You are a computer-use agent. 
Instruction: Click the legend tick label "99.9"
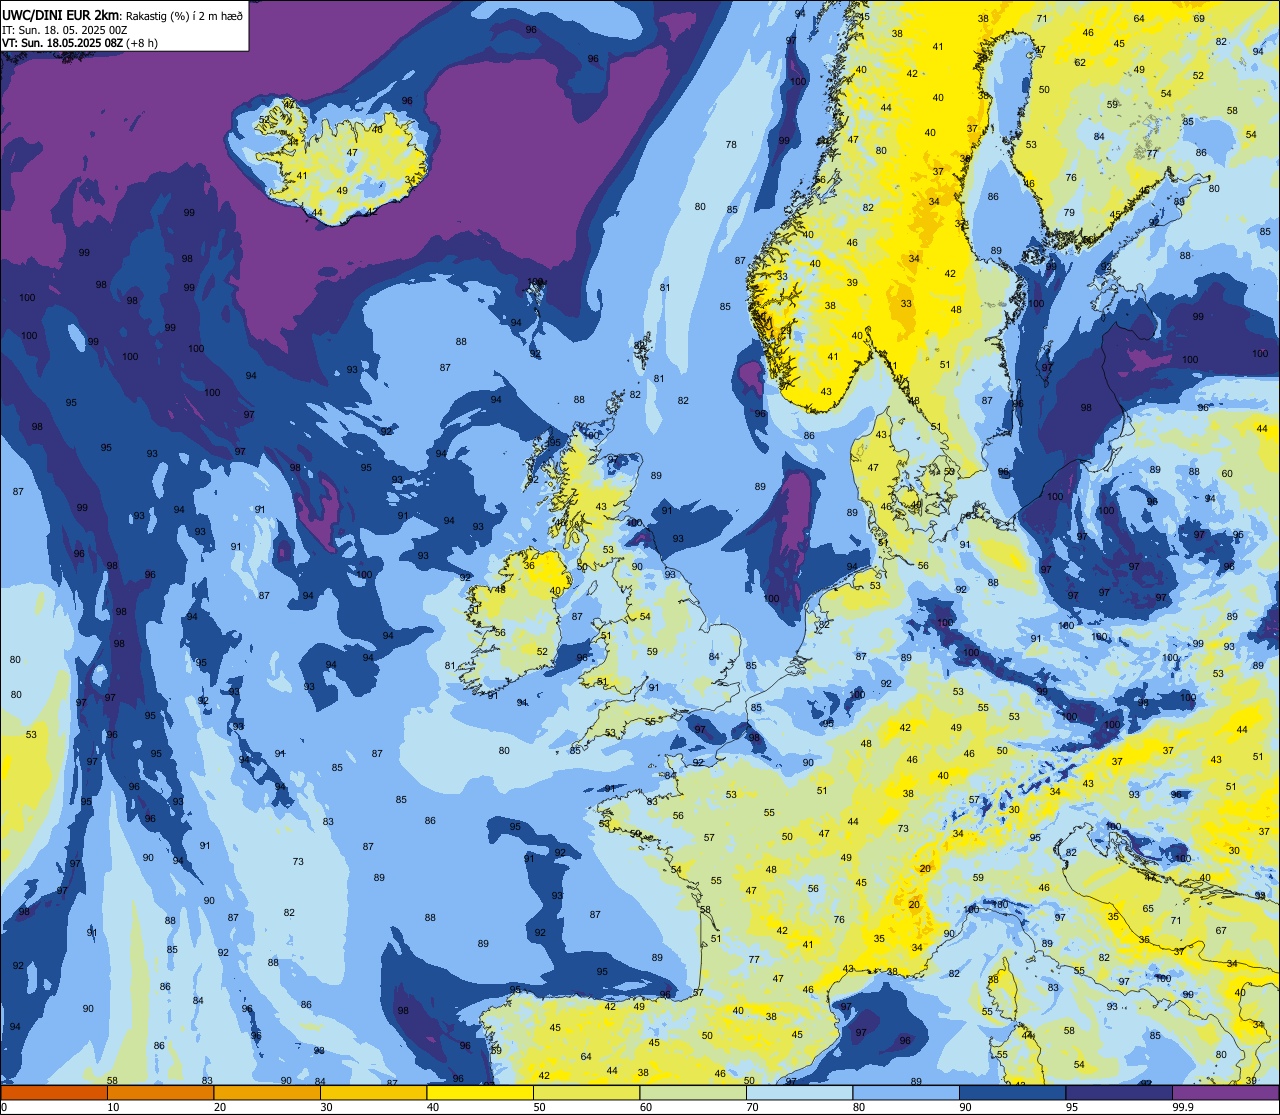[x=1183, y=1107]
